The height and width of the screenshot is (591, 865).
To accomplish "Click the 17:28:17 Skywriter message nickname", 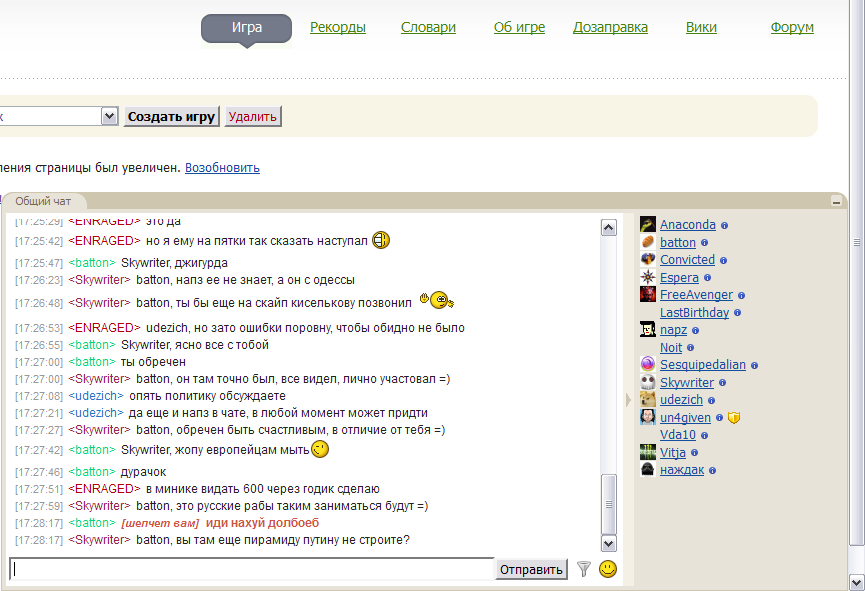I will 99,540.
